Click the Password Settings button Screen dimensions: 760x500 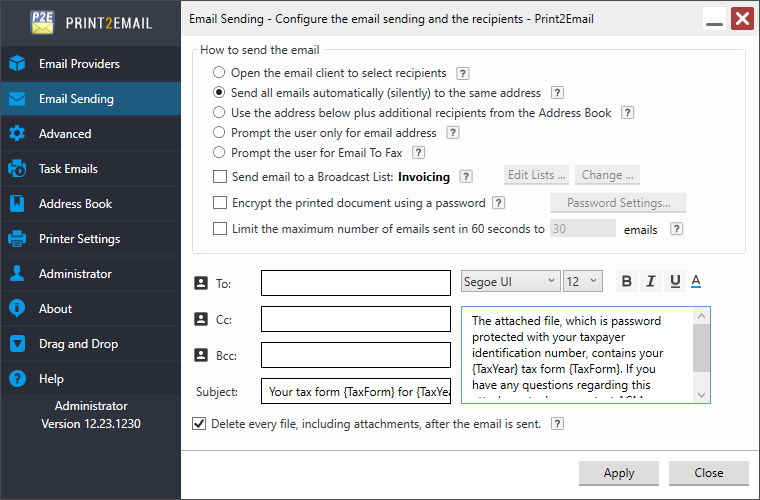tap(618, 203)
